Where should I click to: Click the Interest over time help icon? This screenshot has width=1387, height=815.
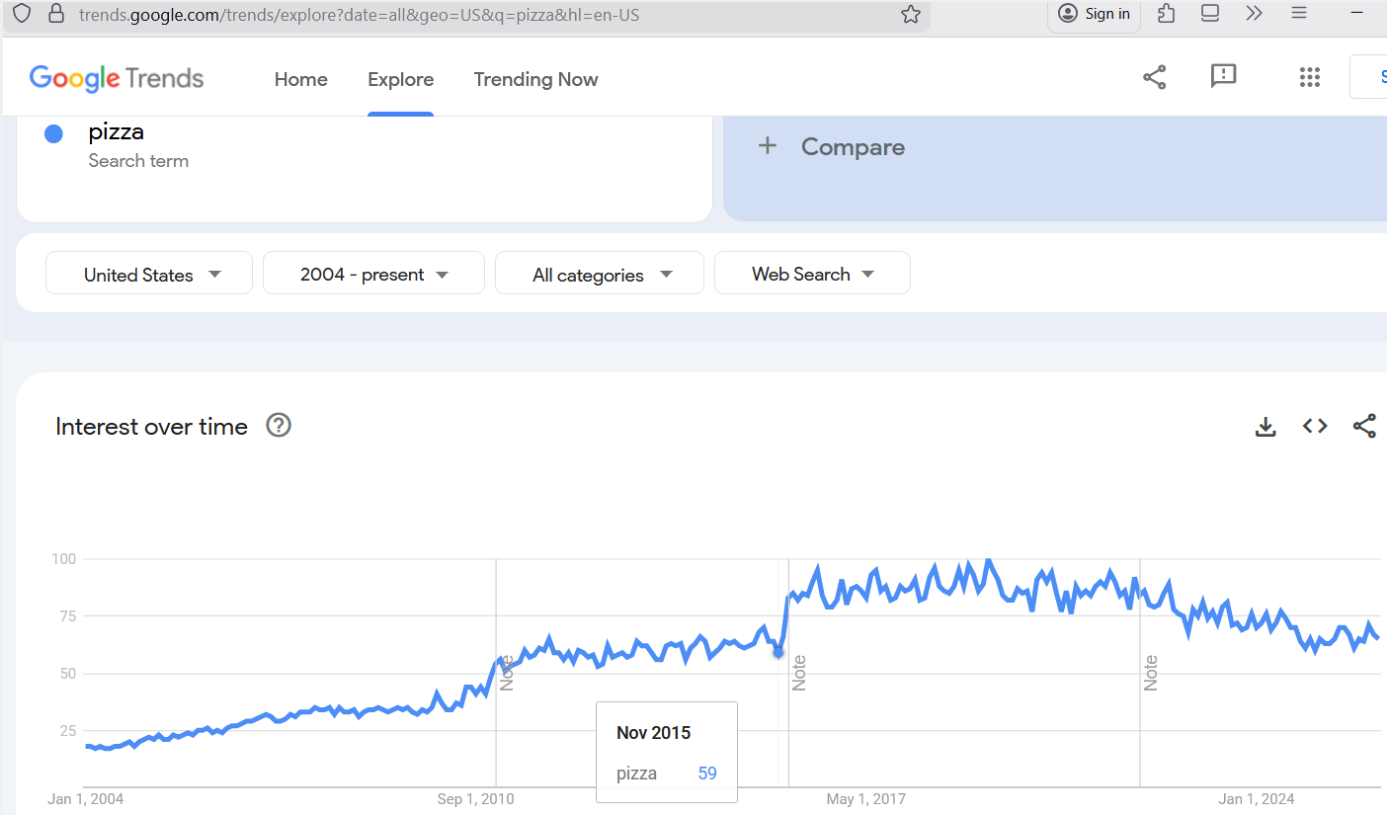tap(278, 425)
